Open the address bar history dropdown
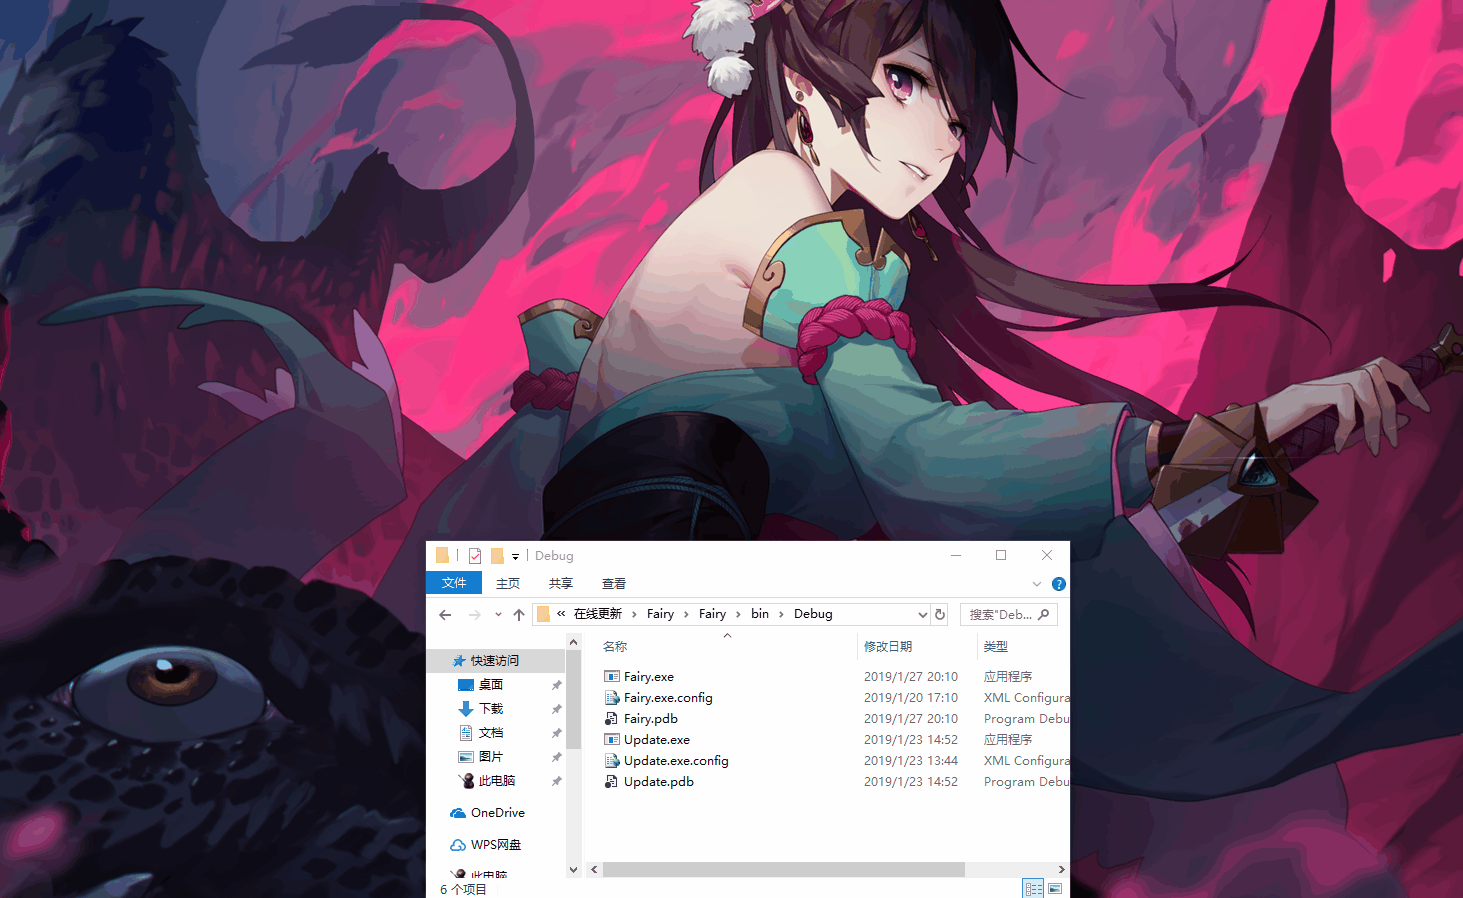The height and width of the screenshot is (898, 1463). pyautogui.click(x=922, y=614)
